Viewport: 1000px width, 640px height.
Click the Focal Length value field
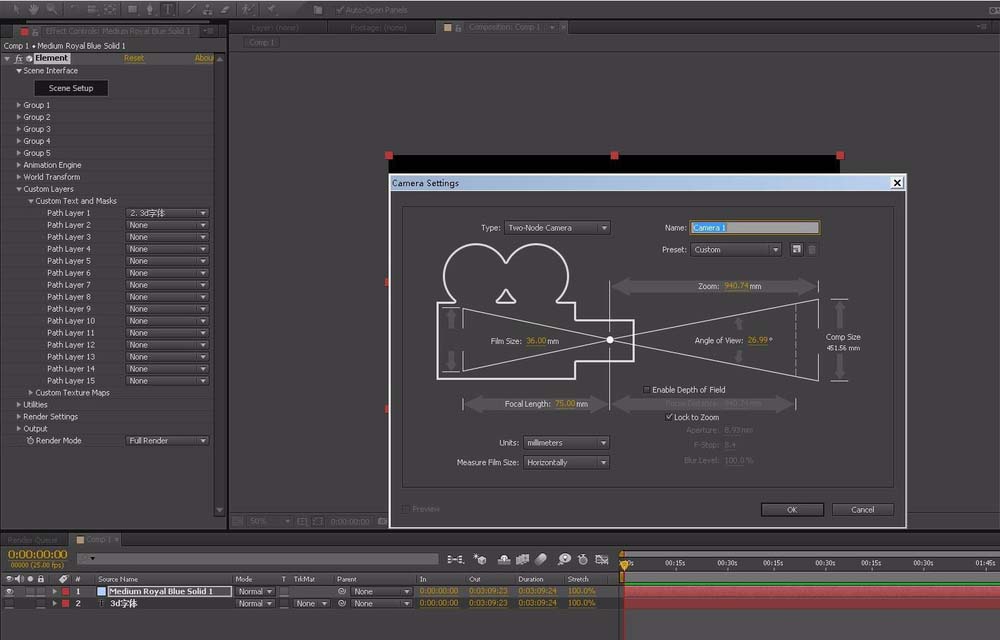click(565, 404)
